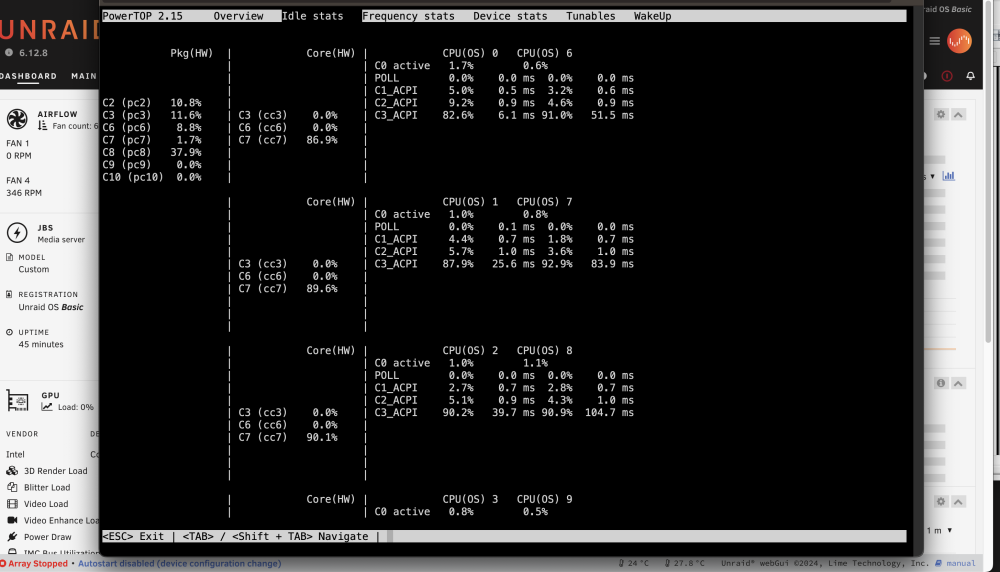Click the 3D Render Load label
This screenshot has width=1000, height=572.
(55, 471)
